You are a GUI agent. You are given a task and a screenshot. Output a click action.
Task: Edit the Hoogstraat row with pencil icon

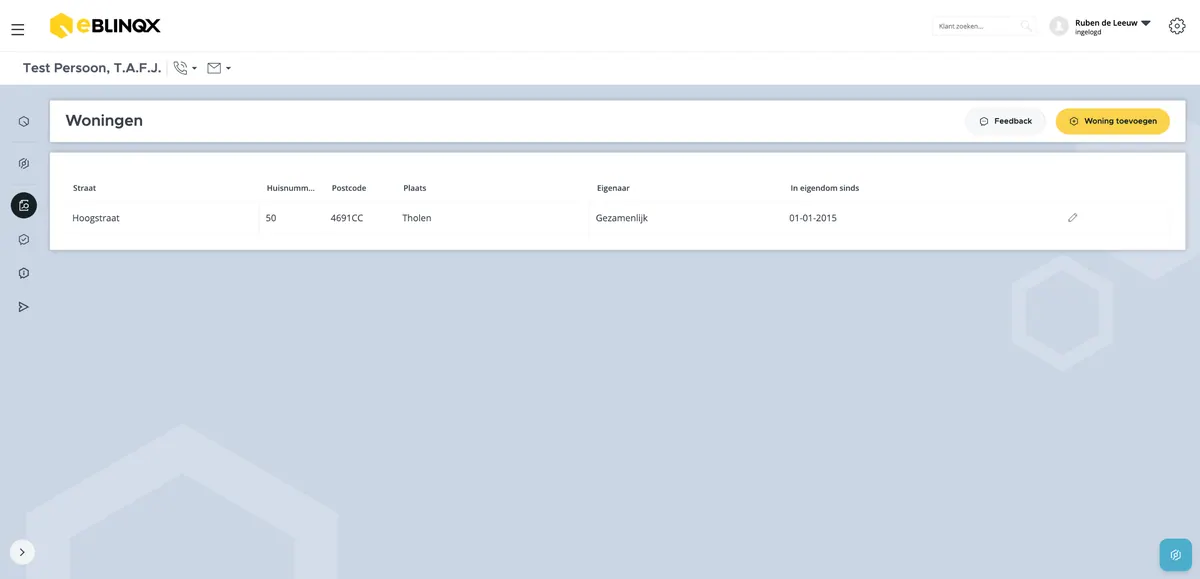point(1073,217)
